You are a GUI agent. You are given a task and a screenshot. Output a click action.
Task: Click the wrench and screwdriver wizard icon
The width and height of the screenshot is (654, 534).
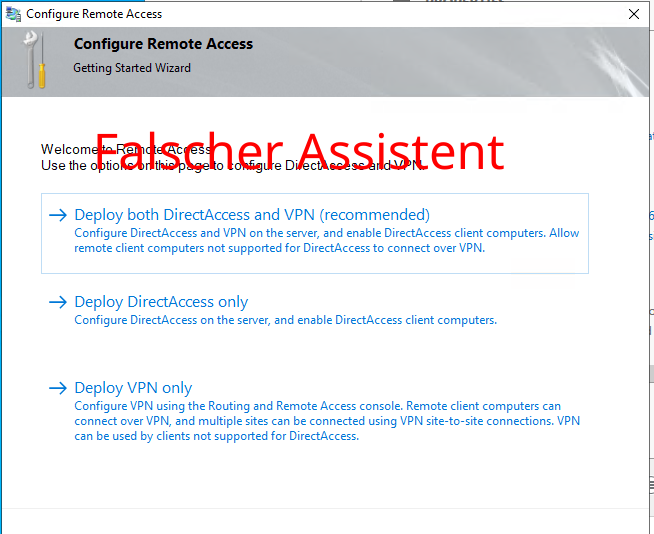point(35,58)
